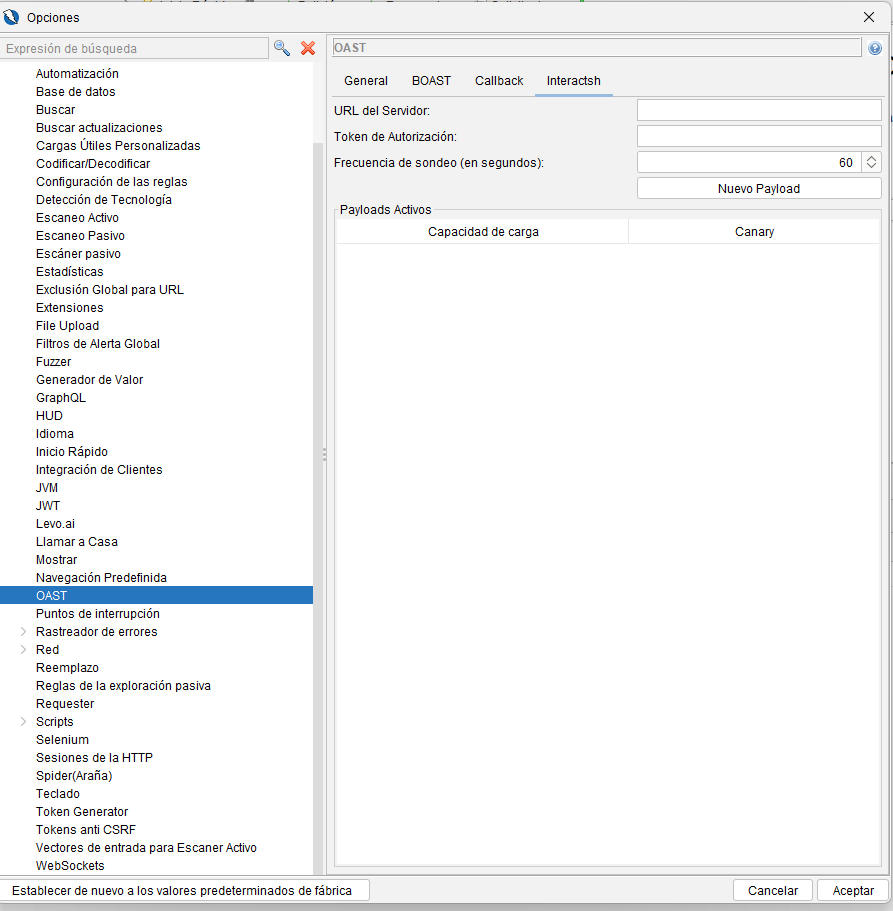Click the ZAP logo in title bar
The width and height of the screenshot is (893, 911).
tap(12, 17)
